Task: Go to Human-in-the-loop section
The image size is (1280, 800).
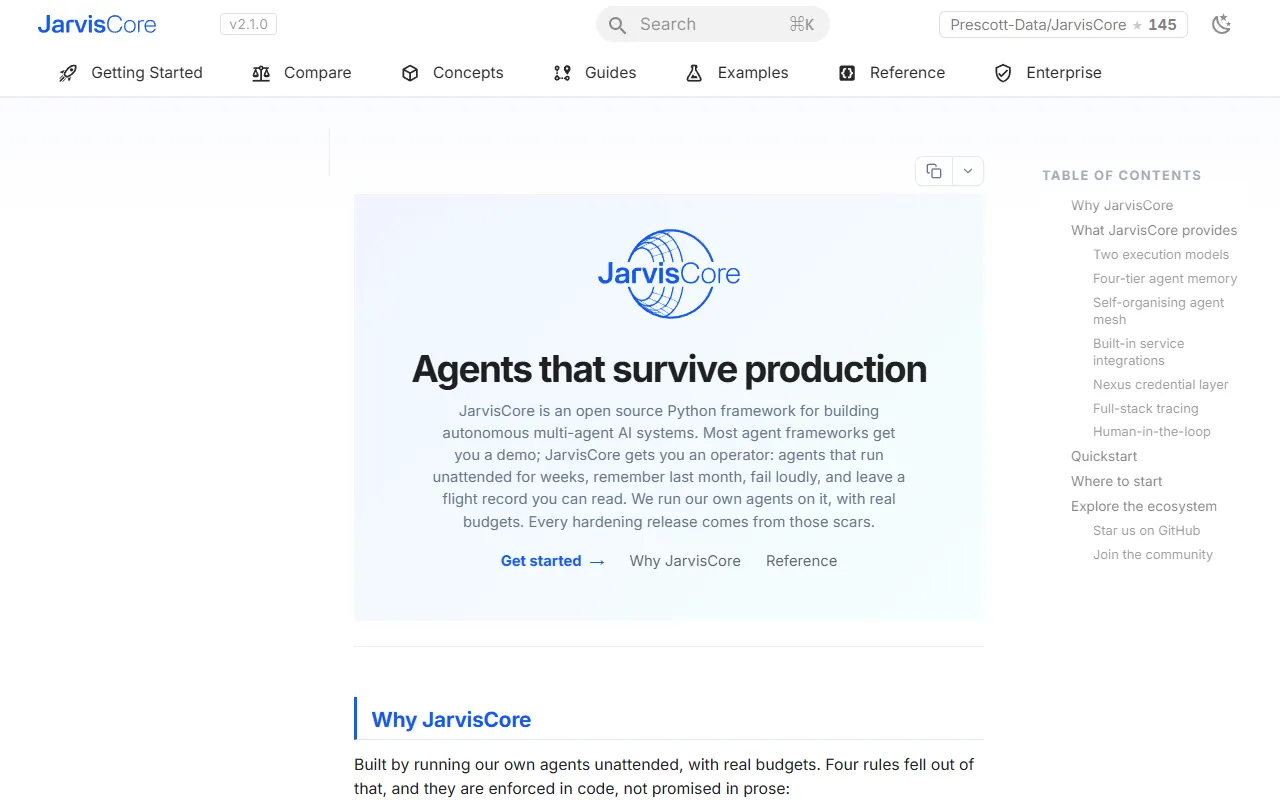Action: (x=1152, y=432)
